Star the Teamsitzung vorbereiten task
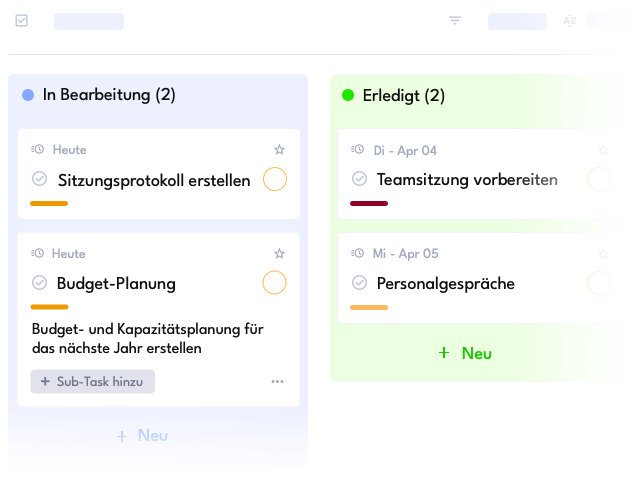The height and width of the screenshot is (480, 640). (x=603, y=150)
